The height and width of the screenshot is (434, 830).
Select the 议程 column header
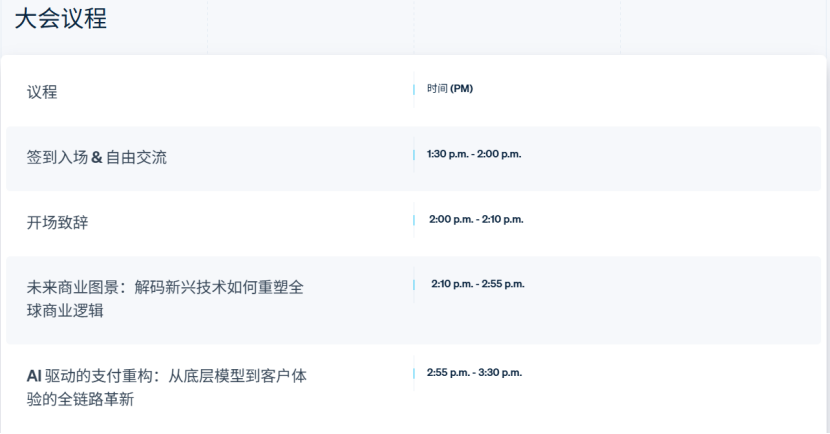[42, 92]
